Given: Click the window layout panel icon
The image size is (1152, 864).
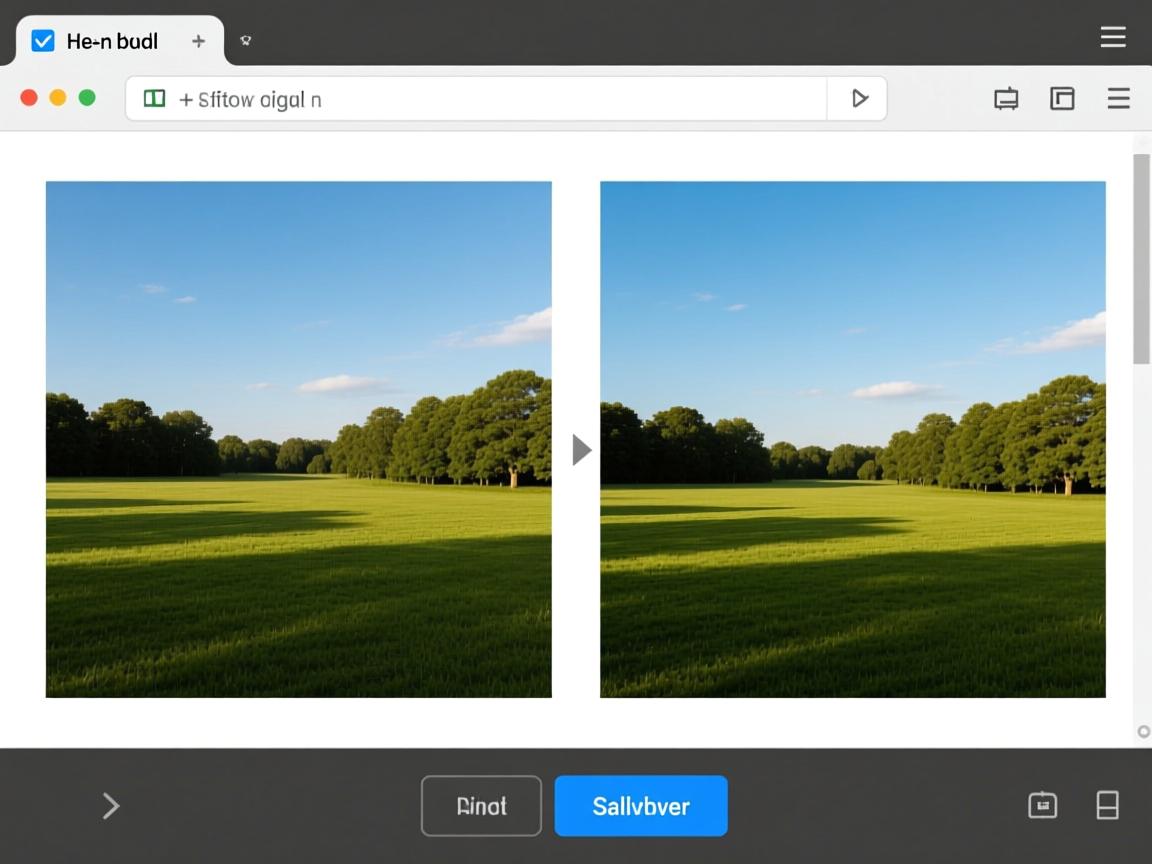Looking at the screenshot, I should click(x=1062, y=98).
